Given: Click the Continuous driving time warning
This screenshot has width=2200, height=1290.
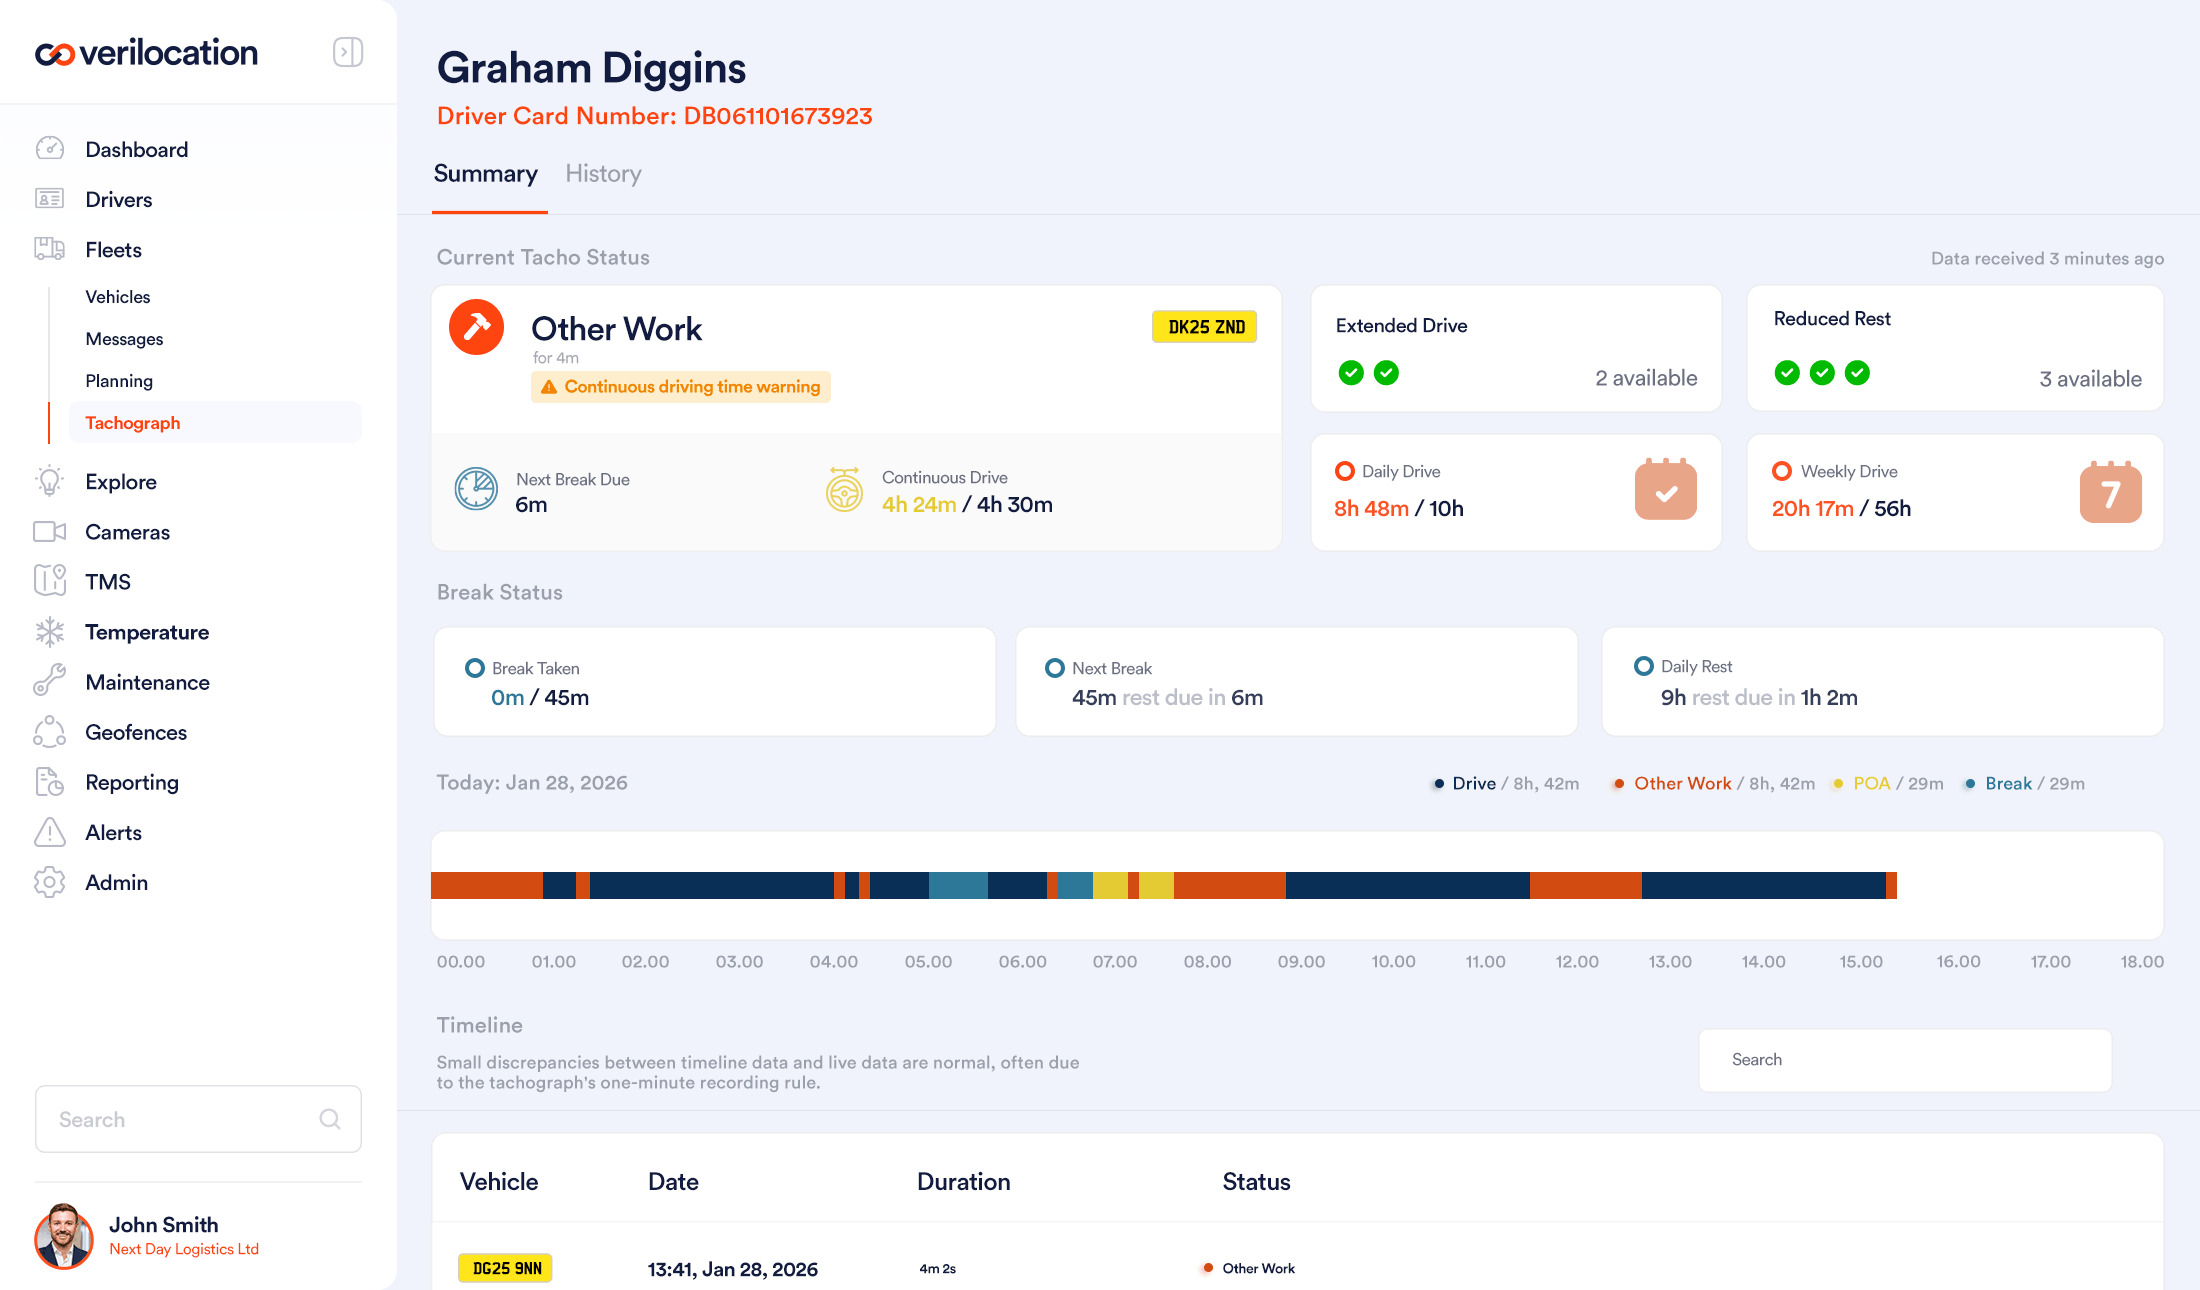Looking at the screenshot, I should point(681,387).
